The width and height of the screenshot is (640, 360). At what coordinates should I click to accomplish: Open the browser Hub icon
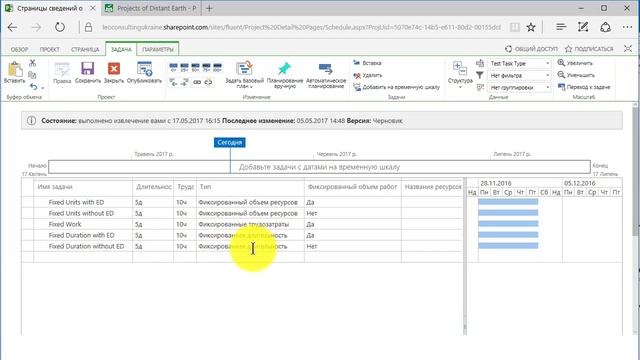pyautogui.click(x=561, y=27)
